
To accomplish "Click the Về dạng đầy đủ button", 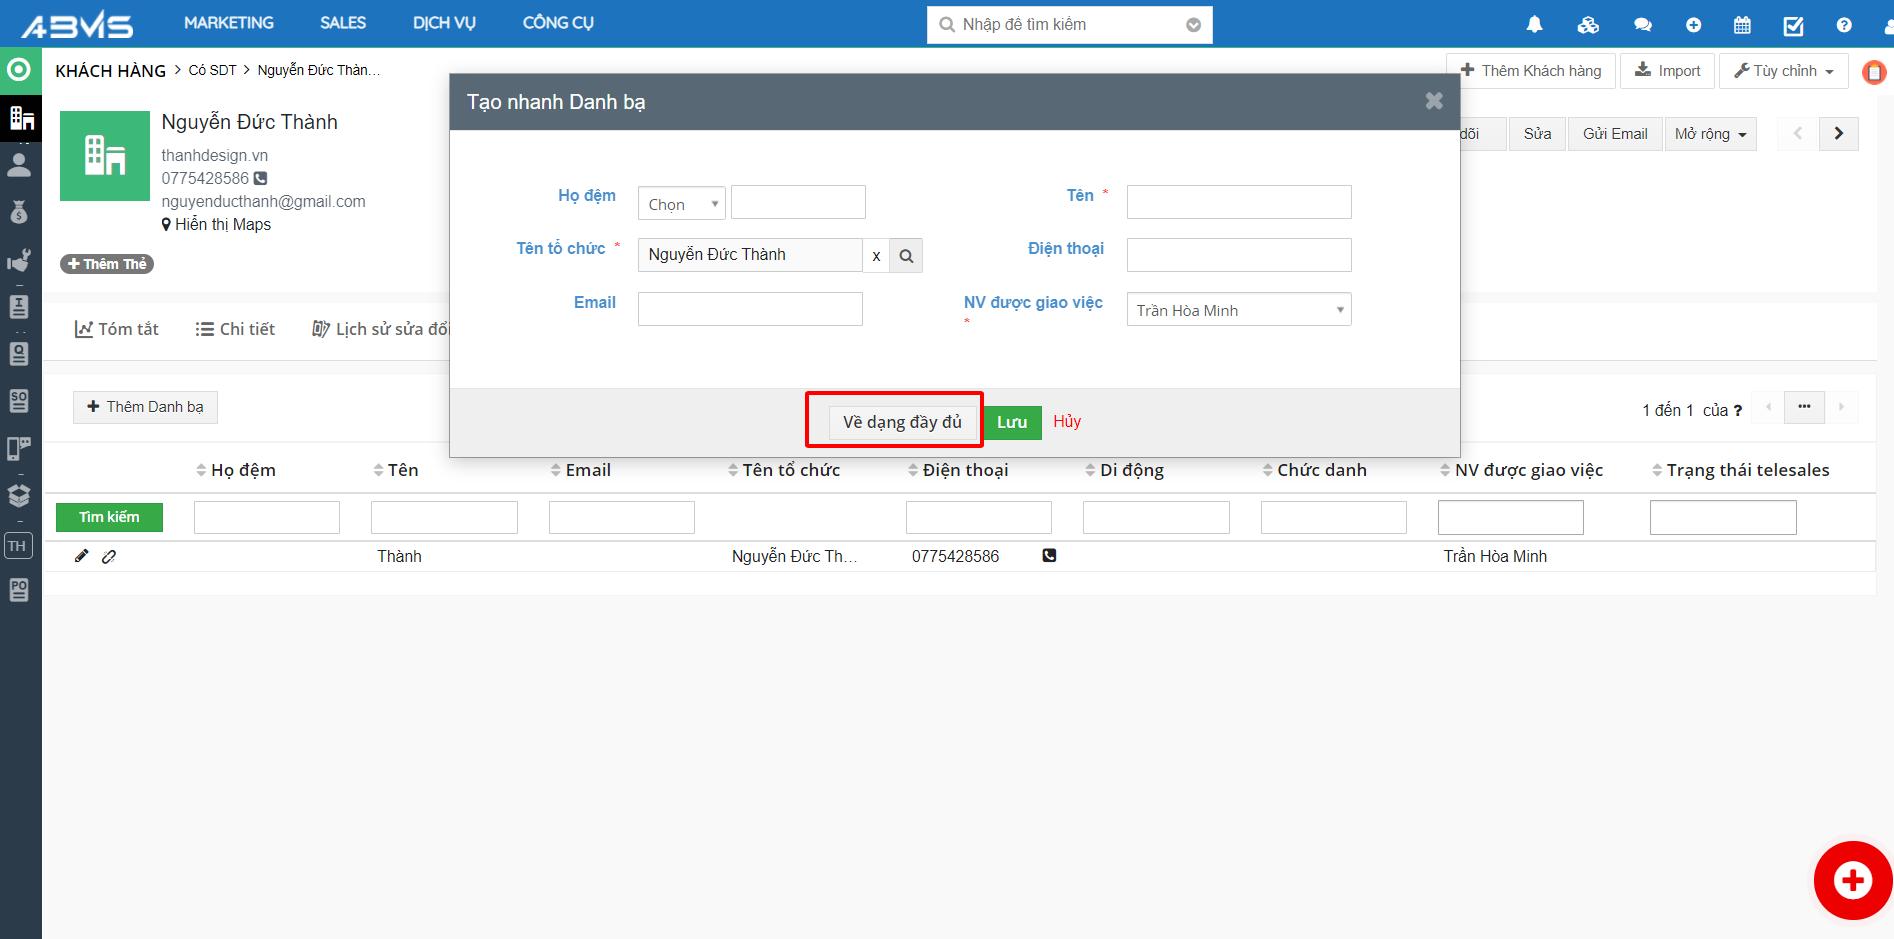I will [x=902, y=422].
